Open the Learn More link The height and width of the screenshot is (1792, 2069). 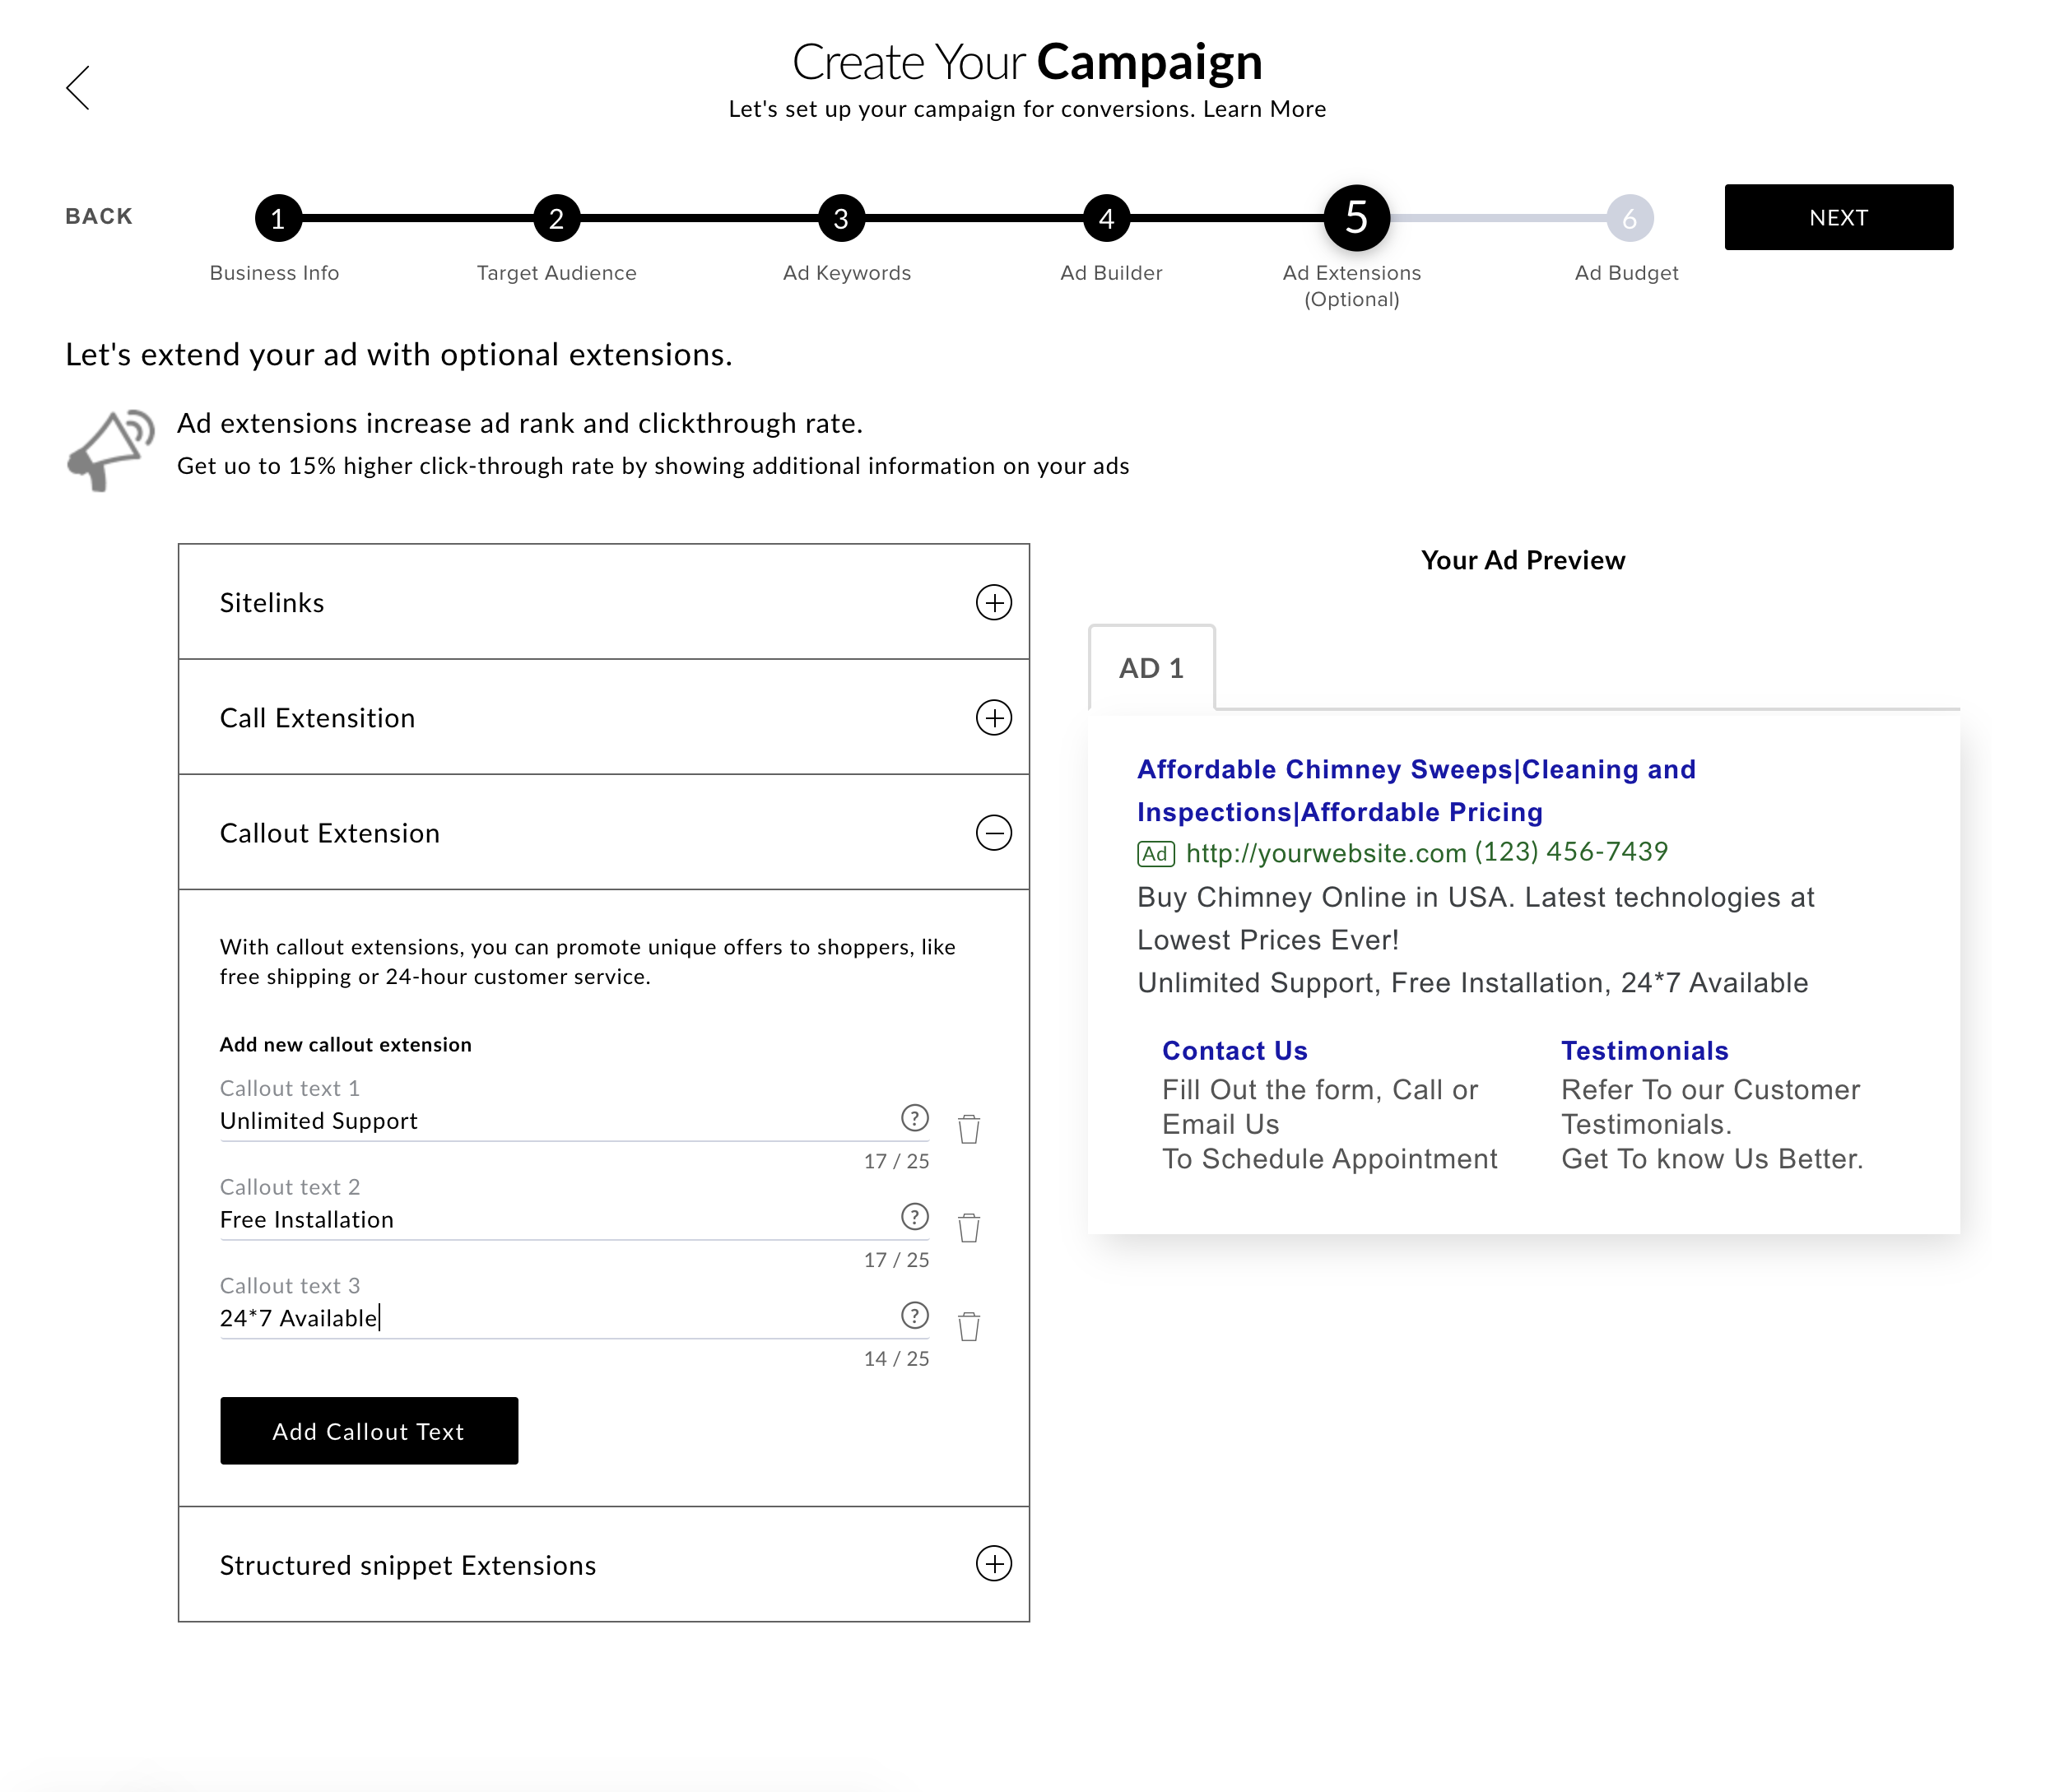click(1264, 109)
